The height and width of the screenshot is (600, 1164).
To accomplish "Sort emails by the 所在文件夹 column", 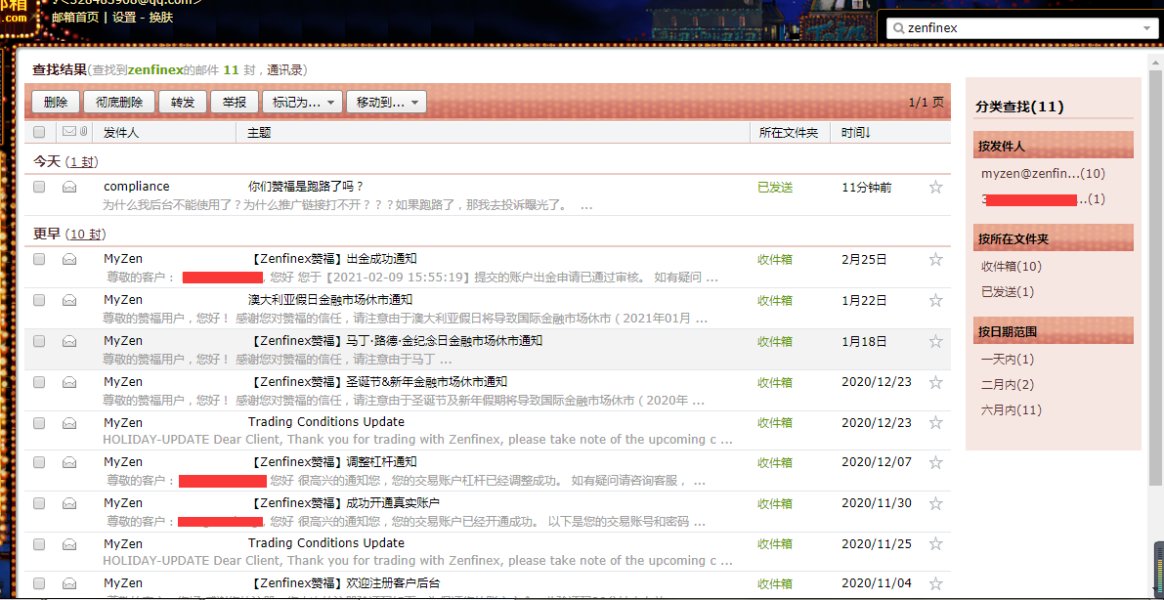I will pos(788,132).
